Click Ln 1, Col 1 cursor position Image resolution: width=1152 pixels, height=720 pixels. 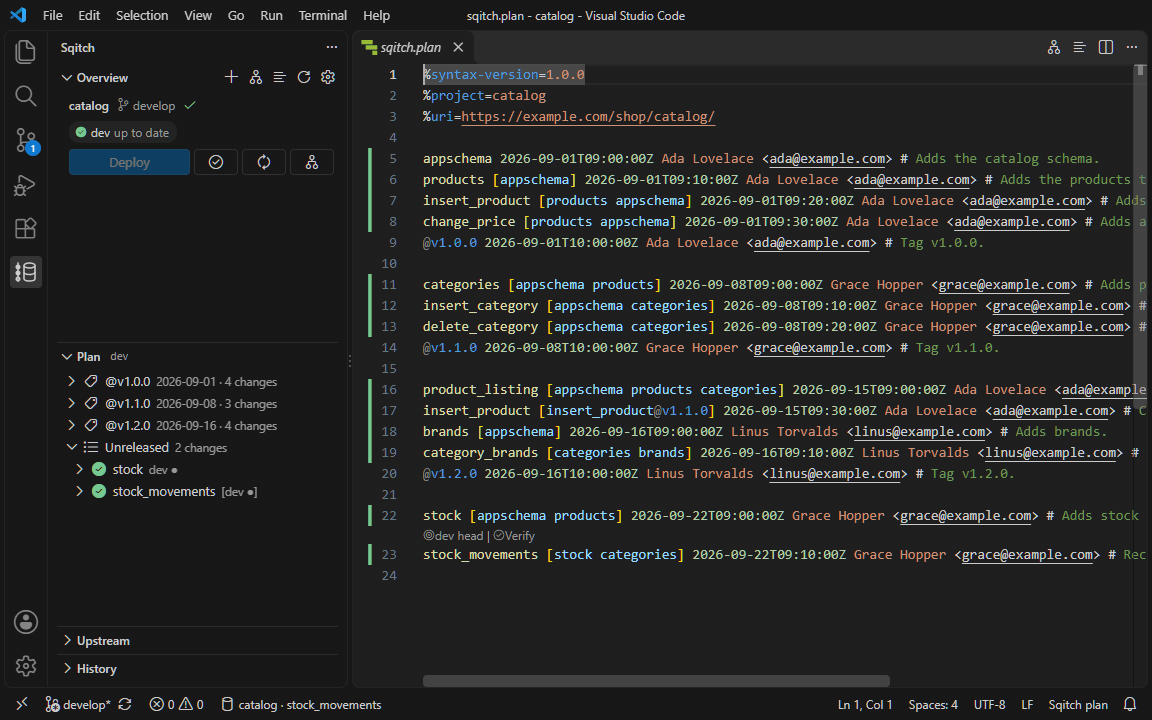pos(865,705)
